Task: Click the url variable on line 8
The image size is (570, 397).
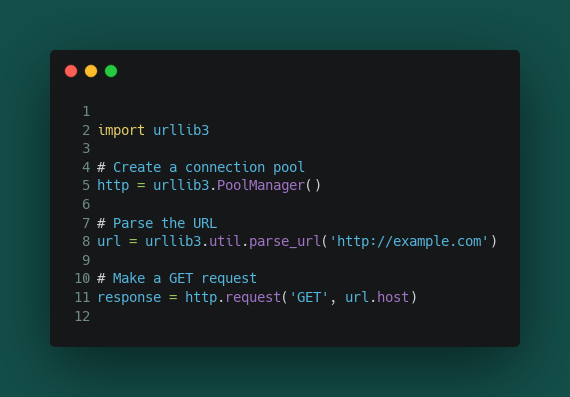Action: 109,241
